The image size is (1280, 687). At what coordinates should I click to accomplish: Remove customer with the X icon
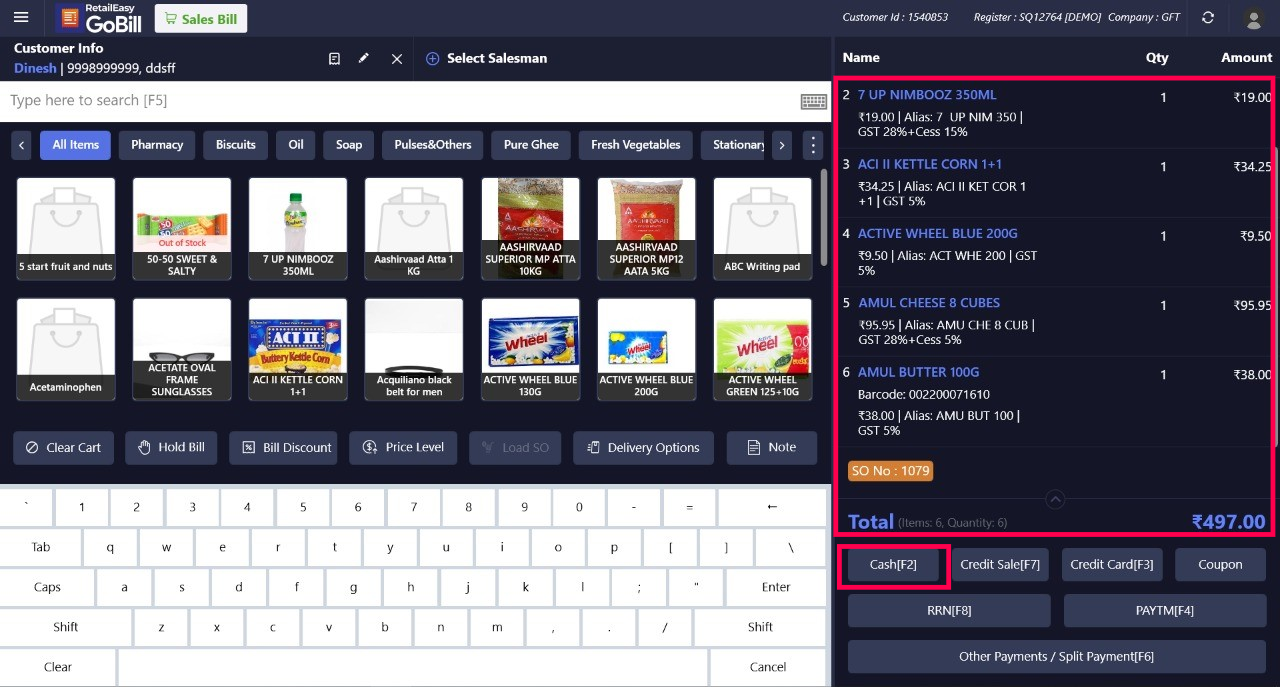pyautogui.click(x=397, y=59)
